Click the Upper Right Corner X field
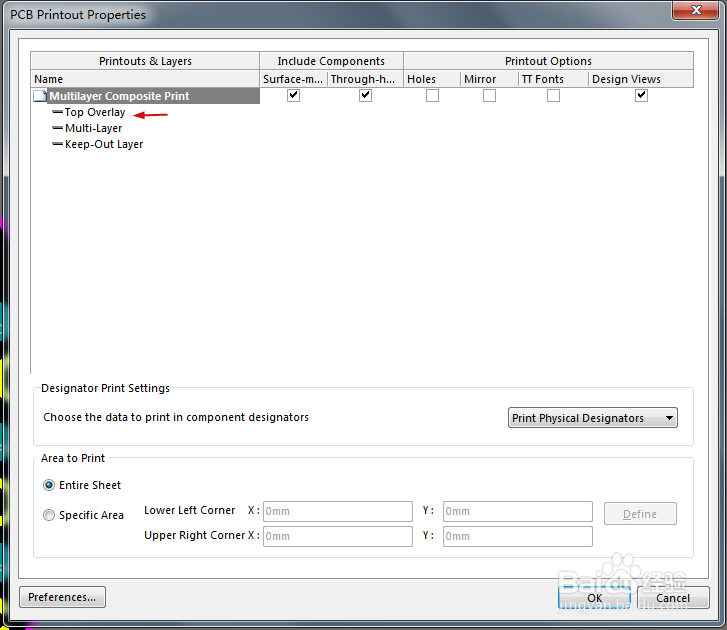This screenshot has height=630, width=727. pos(338,536)
